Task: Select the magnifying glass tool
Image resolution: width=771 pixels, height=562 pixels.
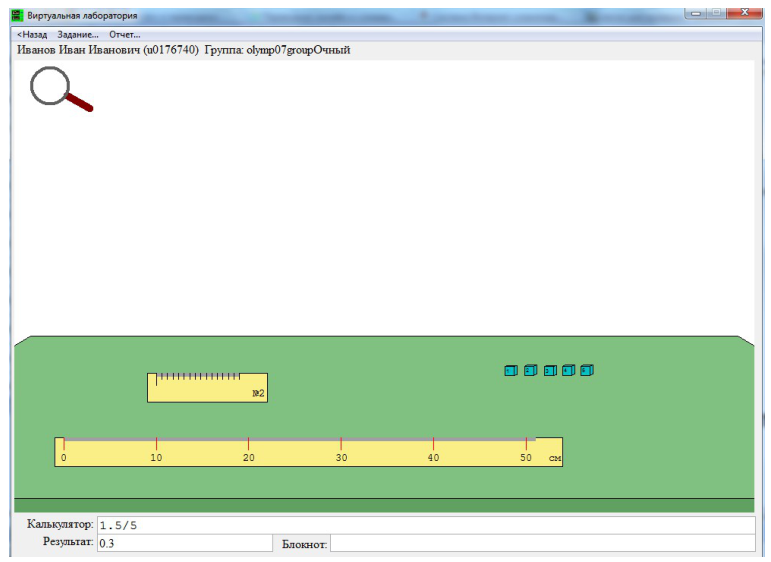Action: click(x=61, y=89)
